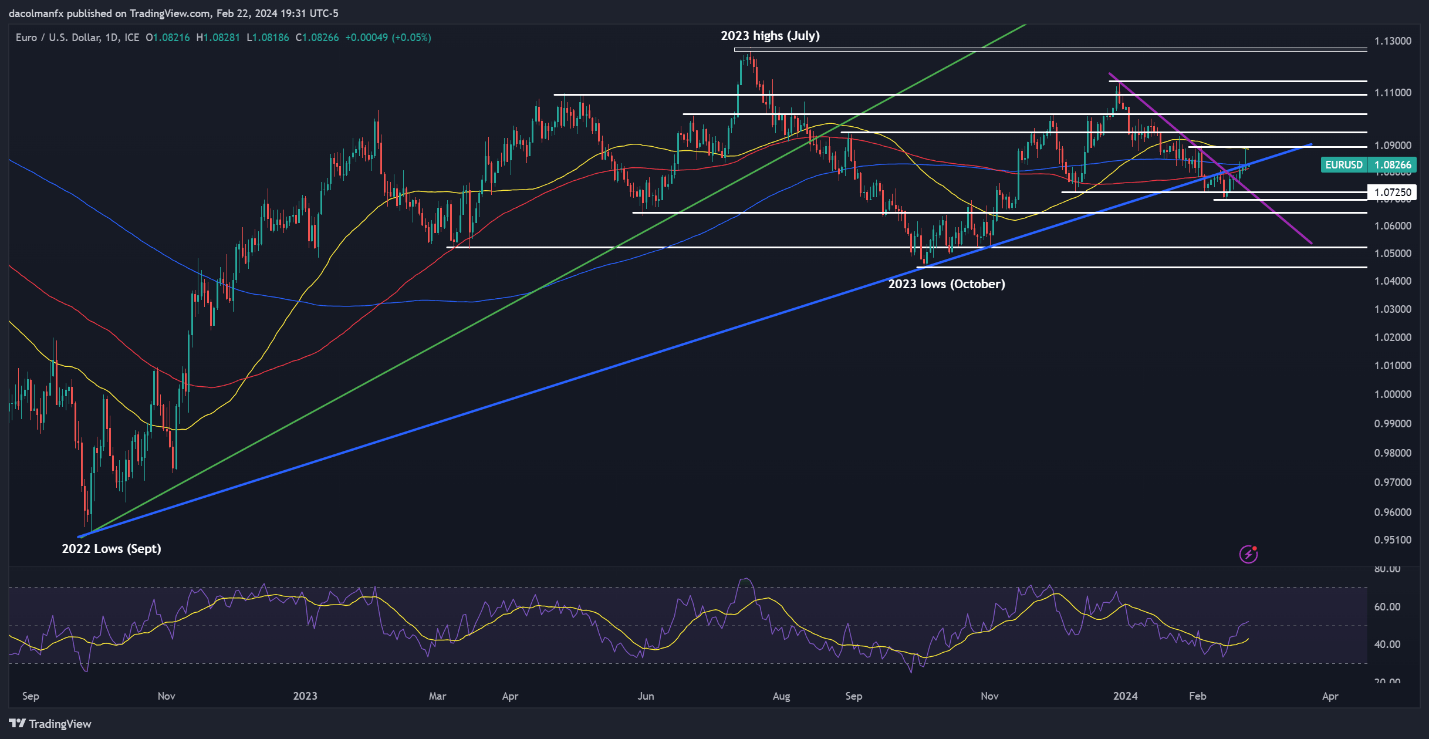
Task: Select the "2023 lows (October)" text label
Action: (x=946, y=284)
